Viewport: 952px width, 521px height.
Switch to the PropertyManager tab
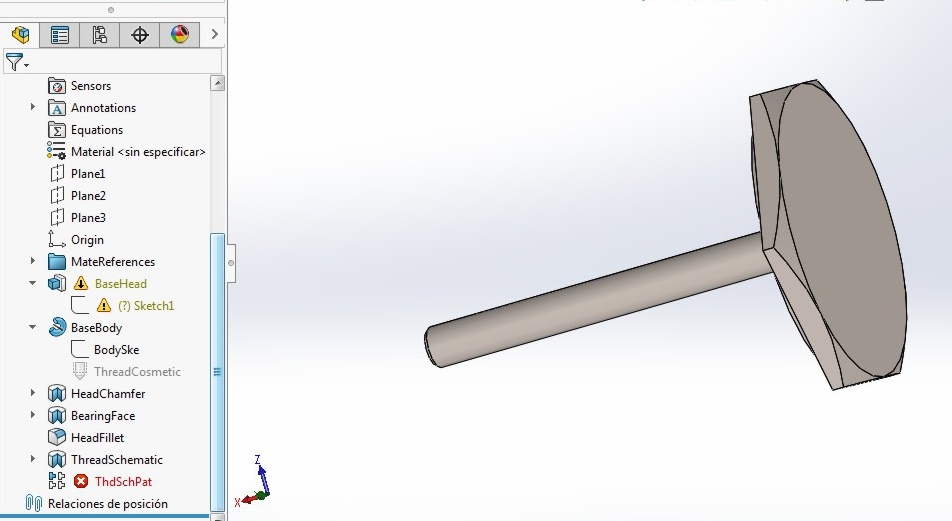coord(60,35)
